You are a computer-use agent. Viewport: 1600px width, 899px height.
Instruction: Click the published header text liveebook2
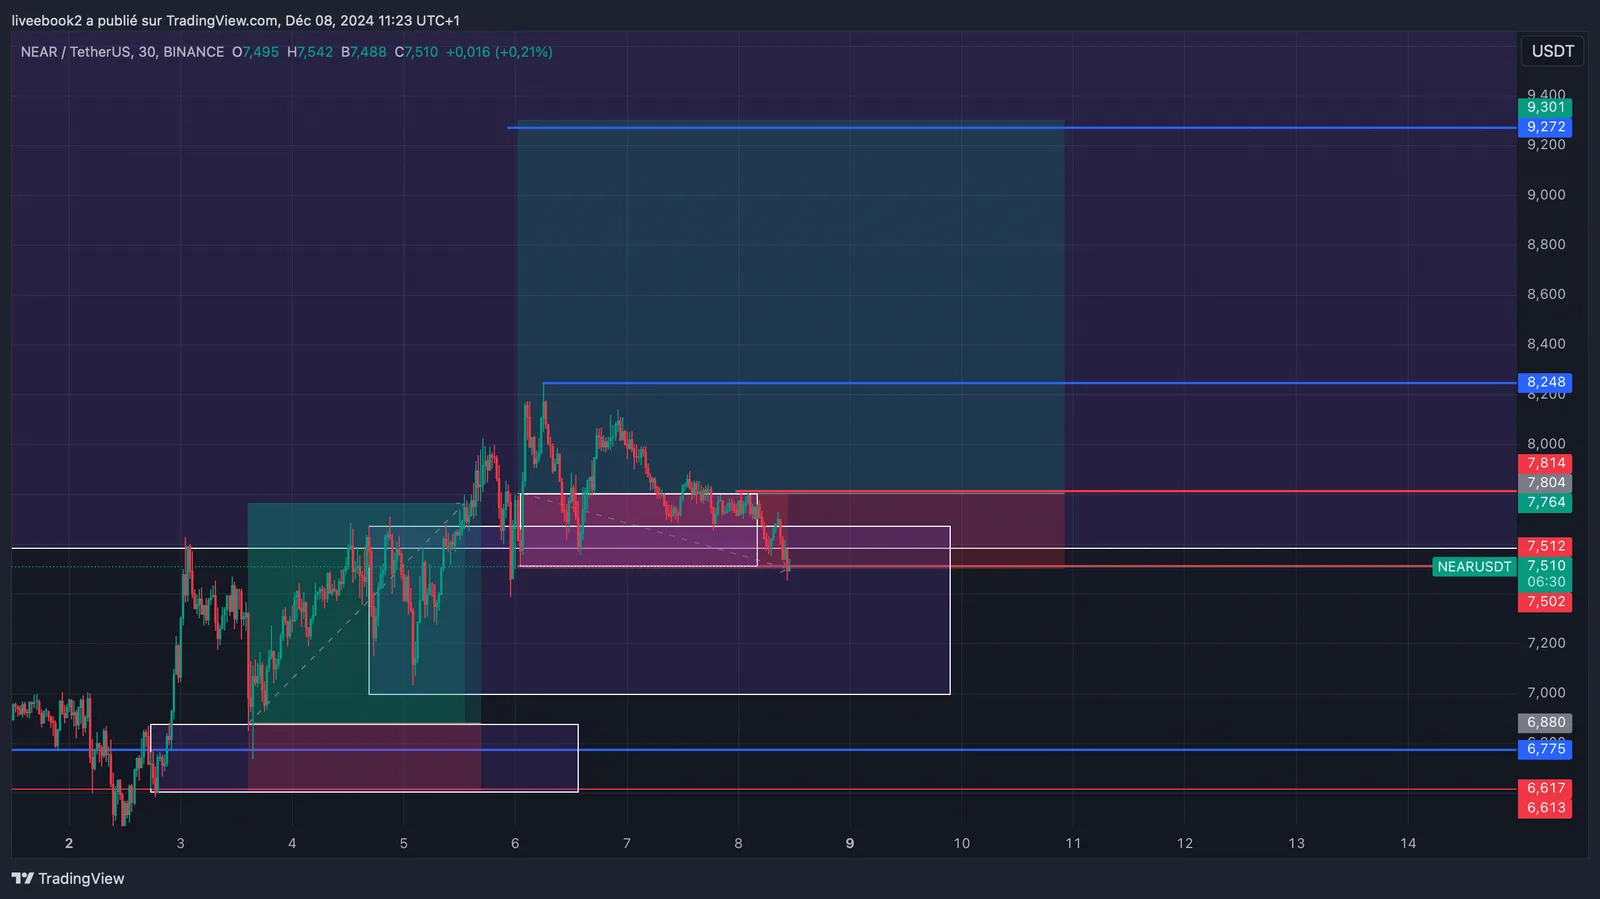point(46,20)
